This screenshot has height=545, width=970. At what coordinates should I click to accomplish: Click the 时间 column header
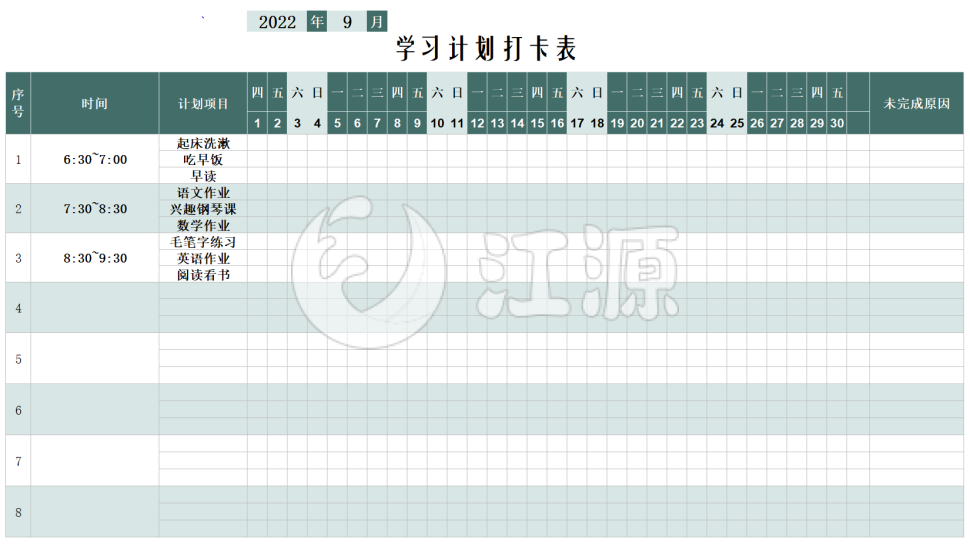[x=95, y=103]
